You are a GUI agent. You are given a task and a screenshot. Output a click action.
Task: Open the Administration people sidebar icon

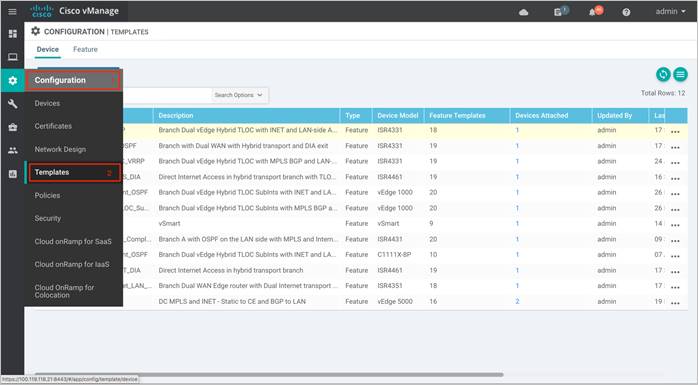[x=12, y=150]
